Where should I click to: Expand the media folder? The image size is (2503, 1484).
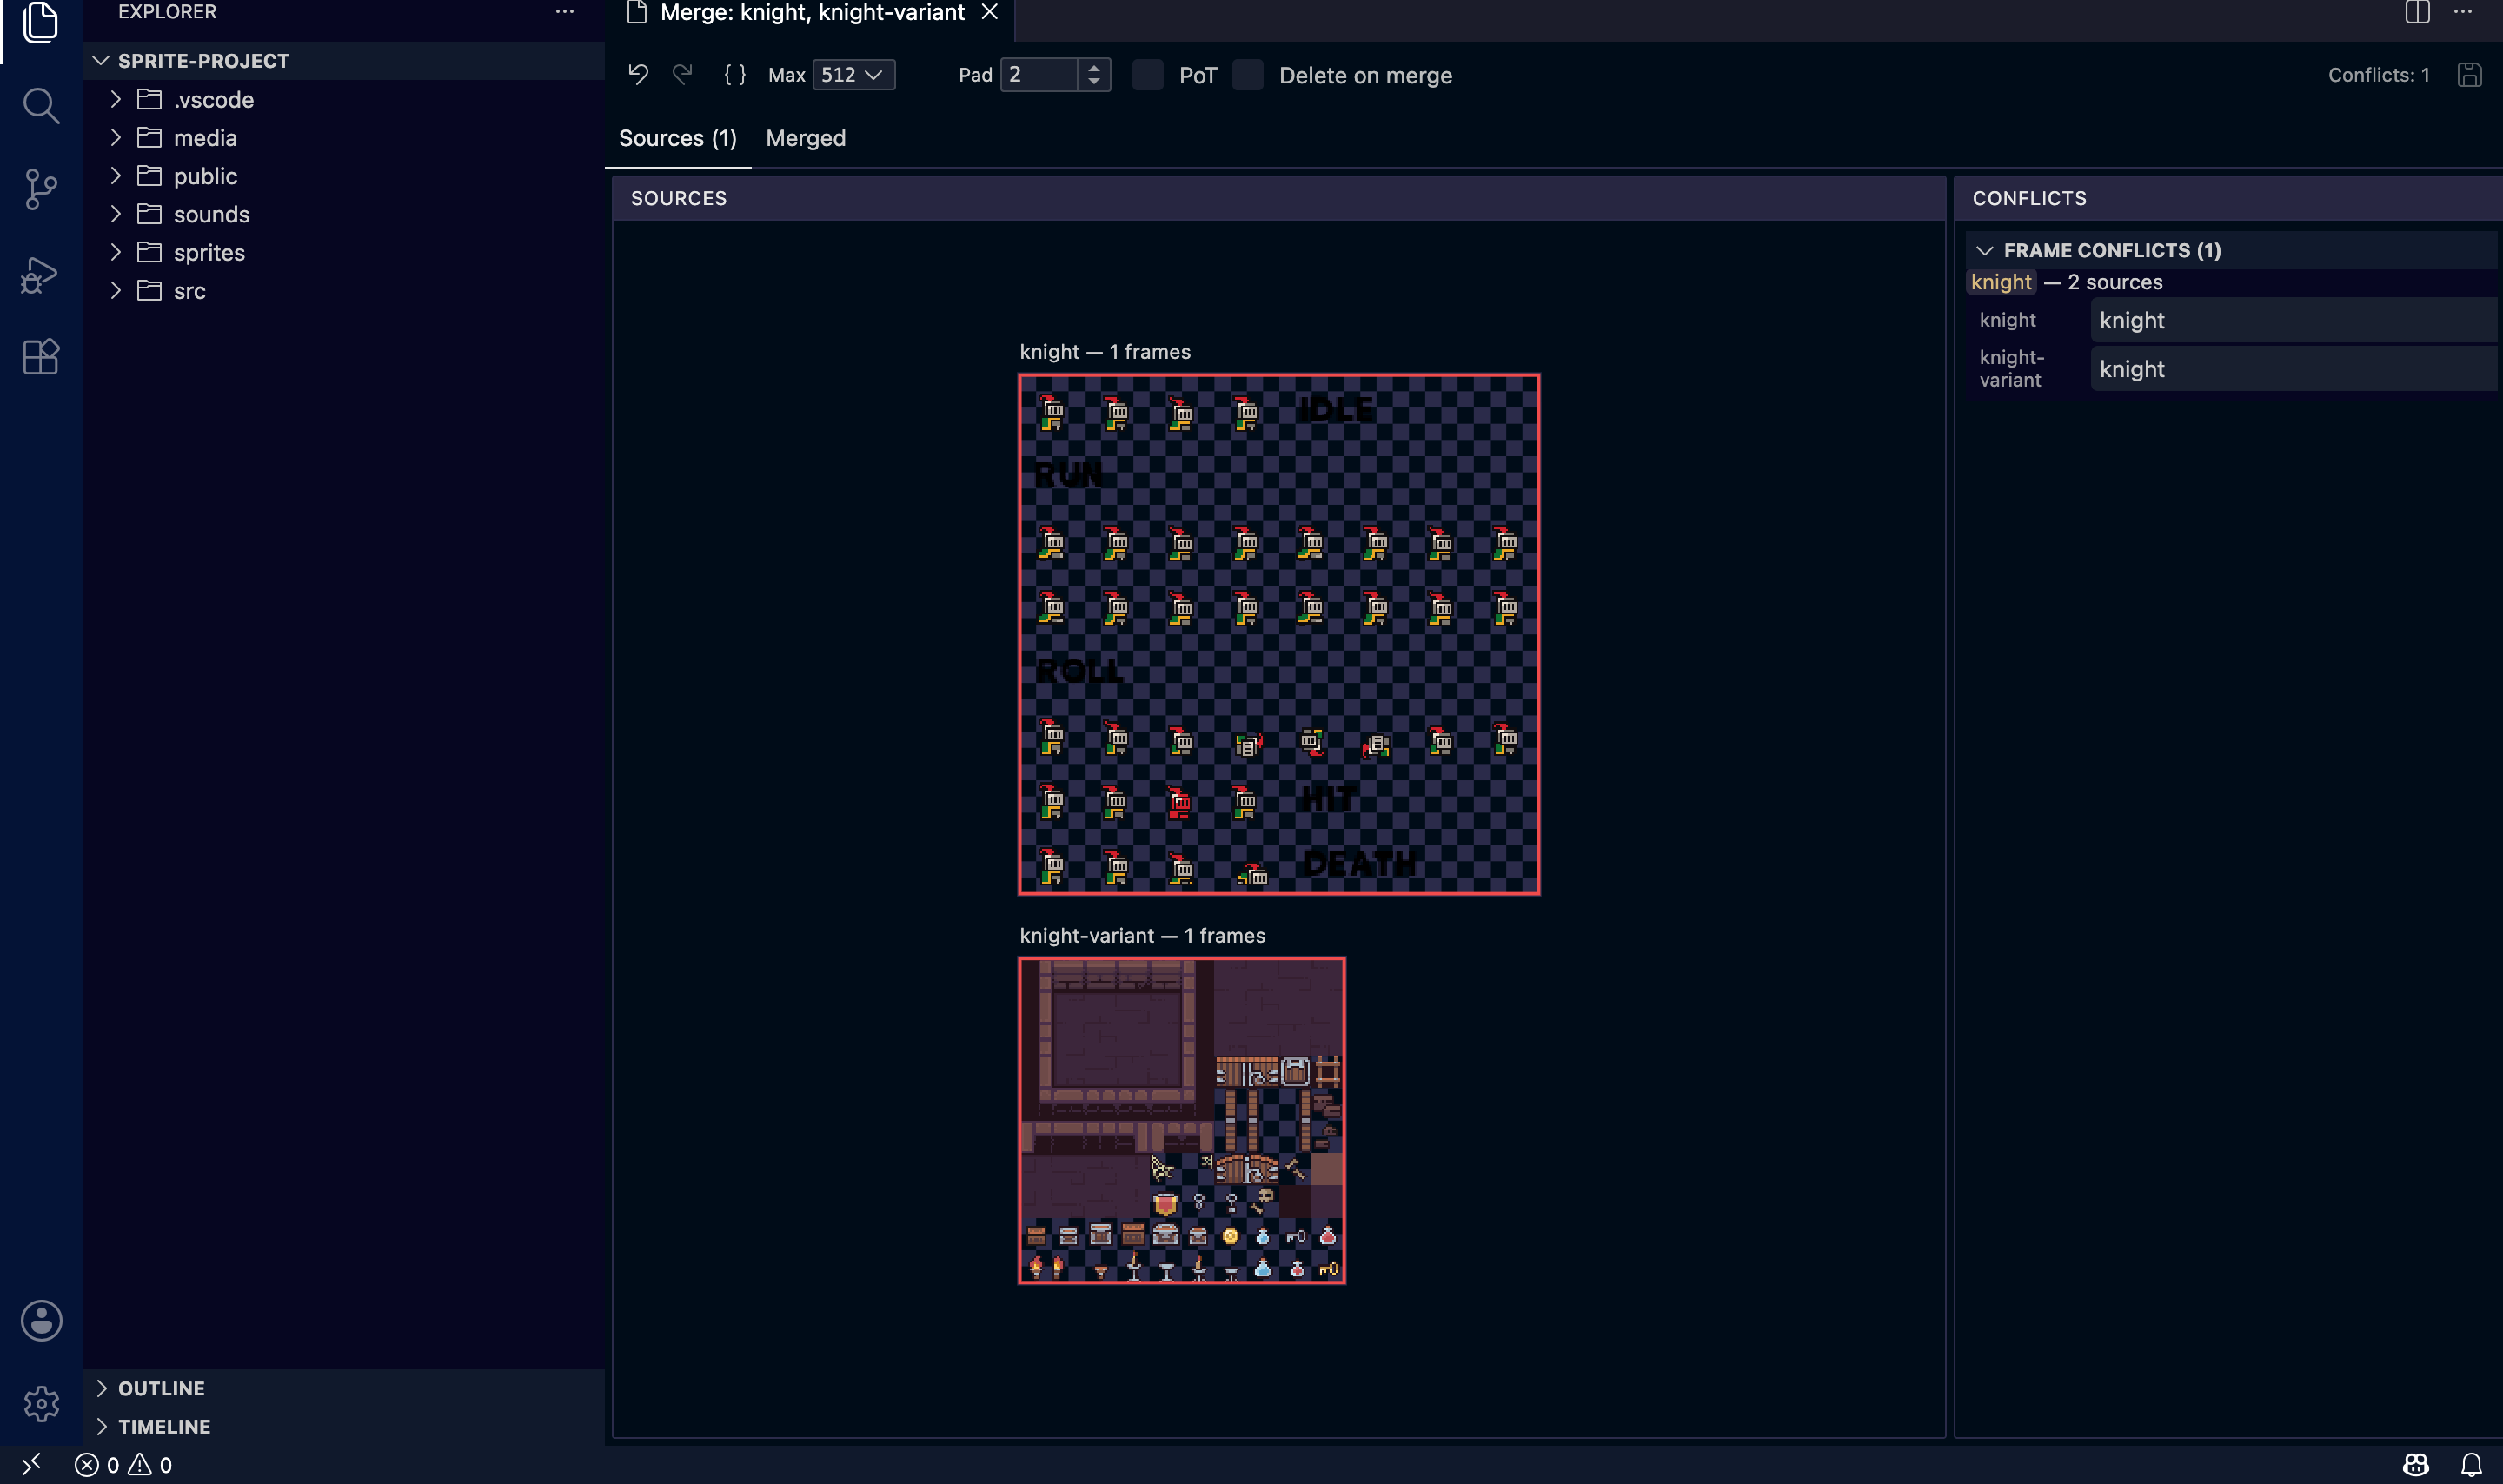pos(115,137)
